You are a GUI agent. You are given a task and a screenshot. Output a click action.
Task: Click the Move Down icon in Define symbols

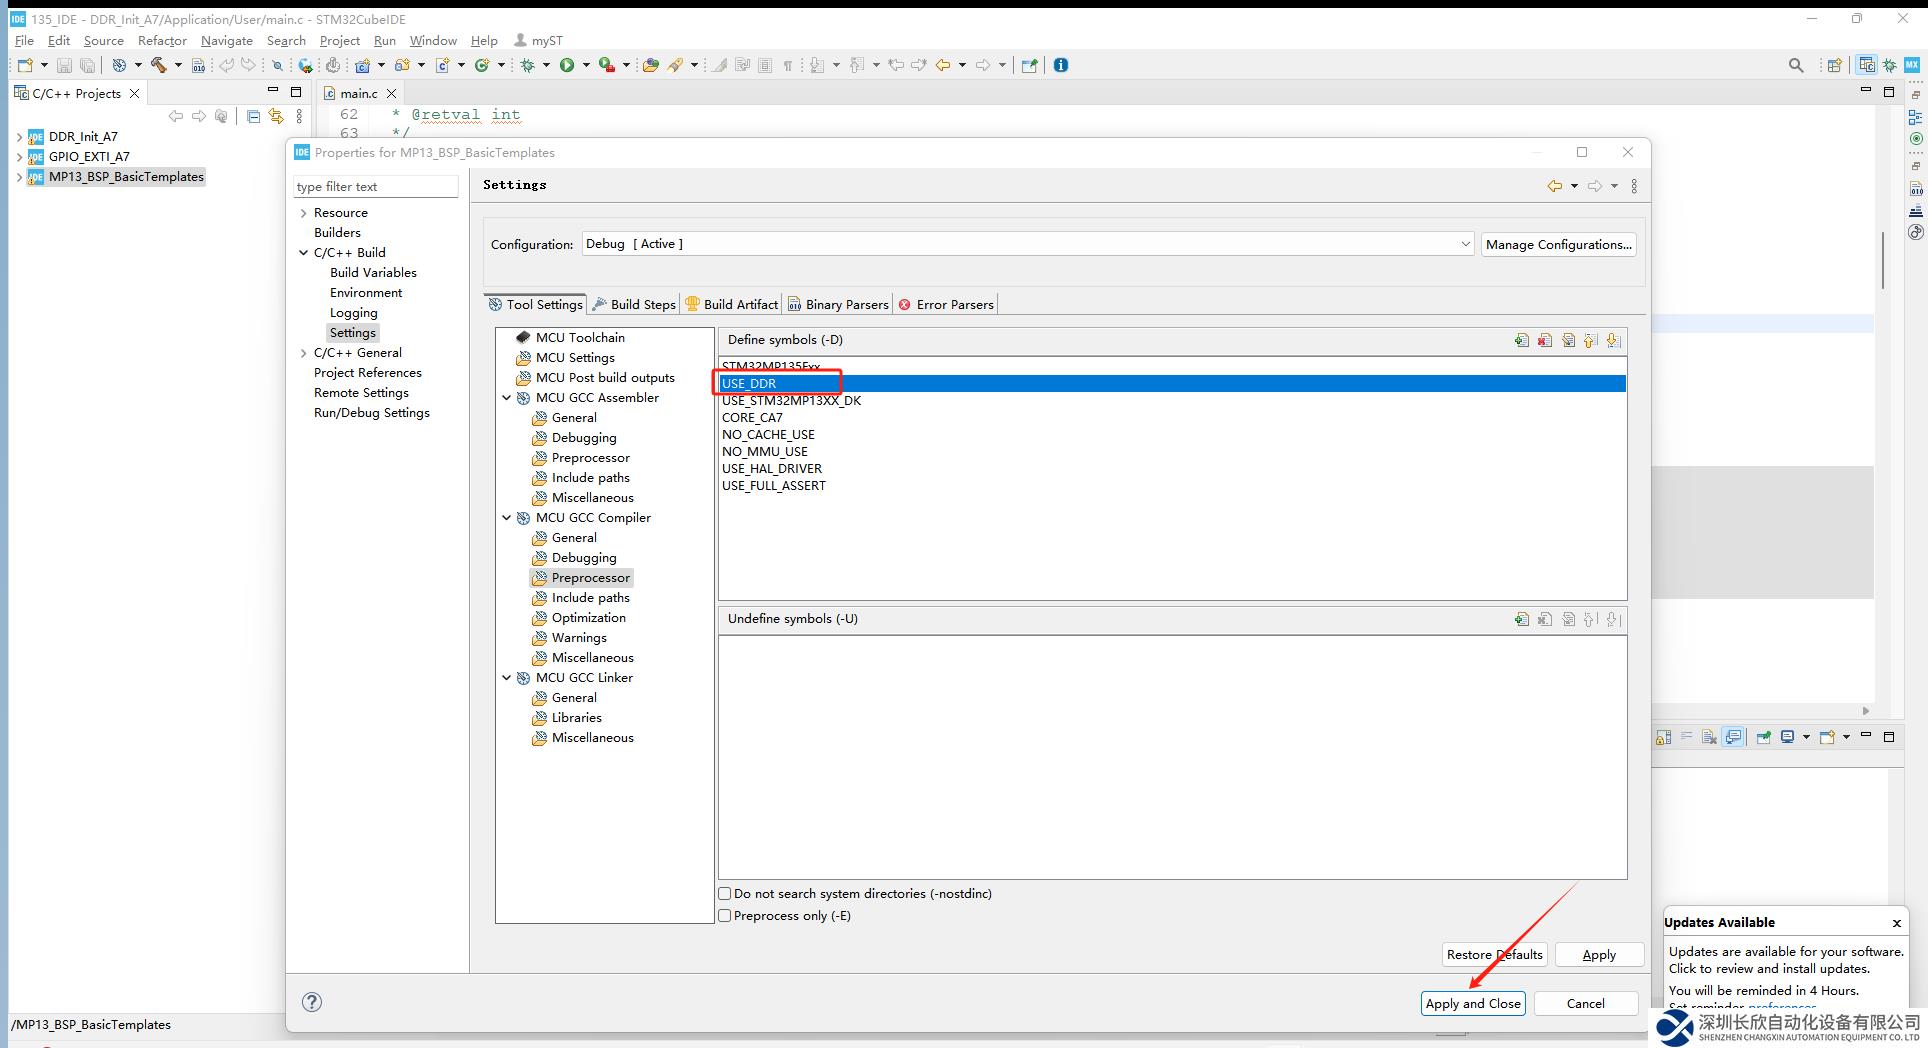[x=1613, y=340]
